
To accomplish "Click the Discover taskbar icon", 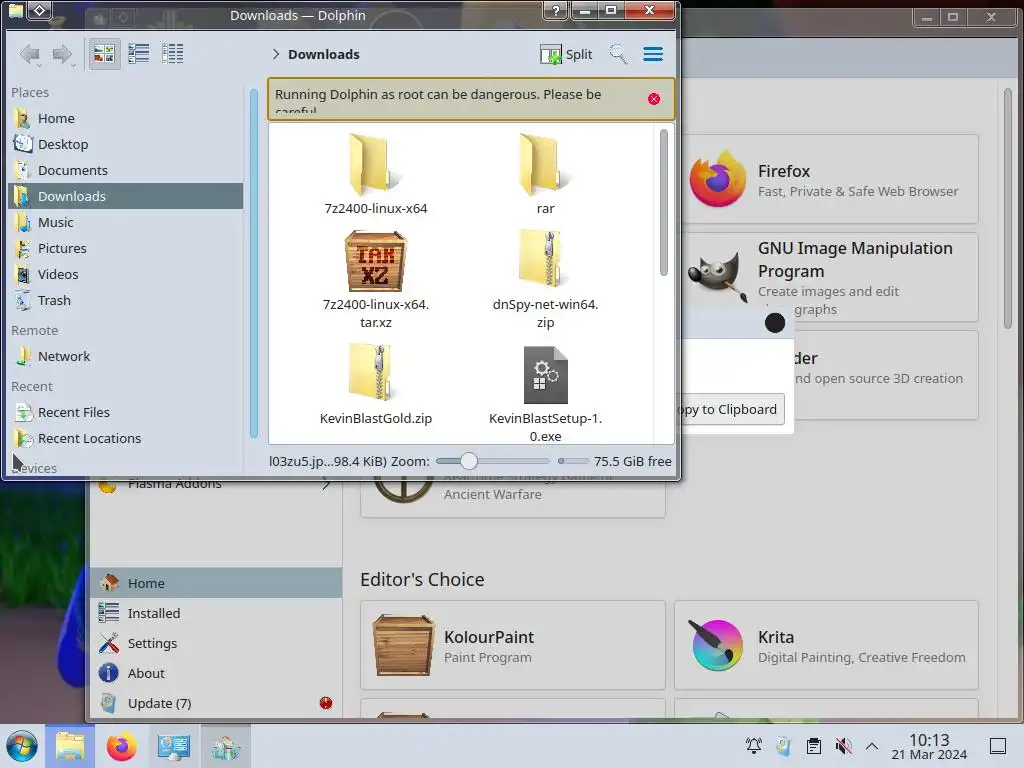I will pos(225,746).
